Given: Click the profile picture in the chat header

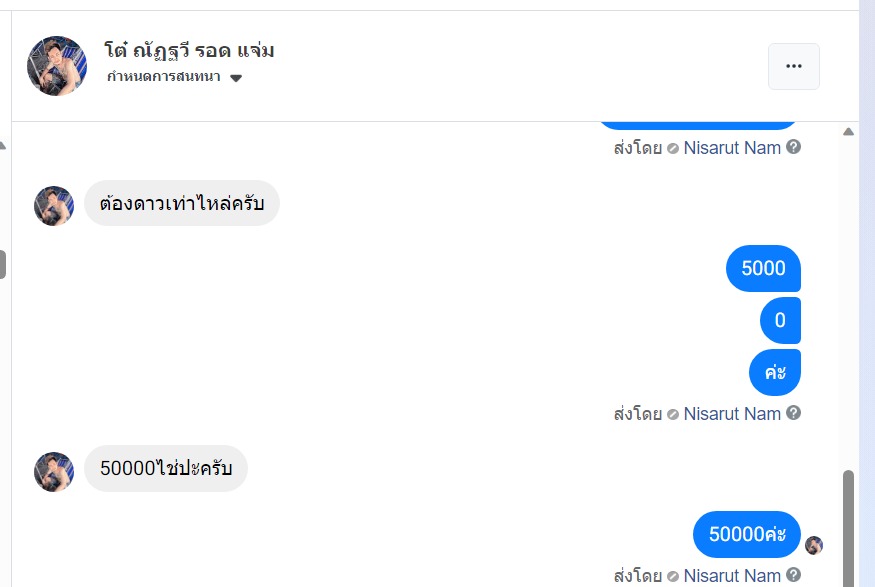Looking at the screenshot, I should pyautogui.click(x=57, y=66).
